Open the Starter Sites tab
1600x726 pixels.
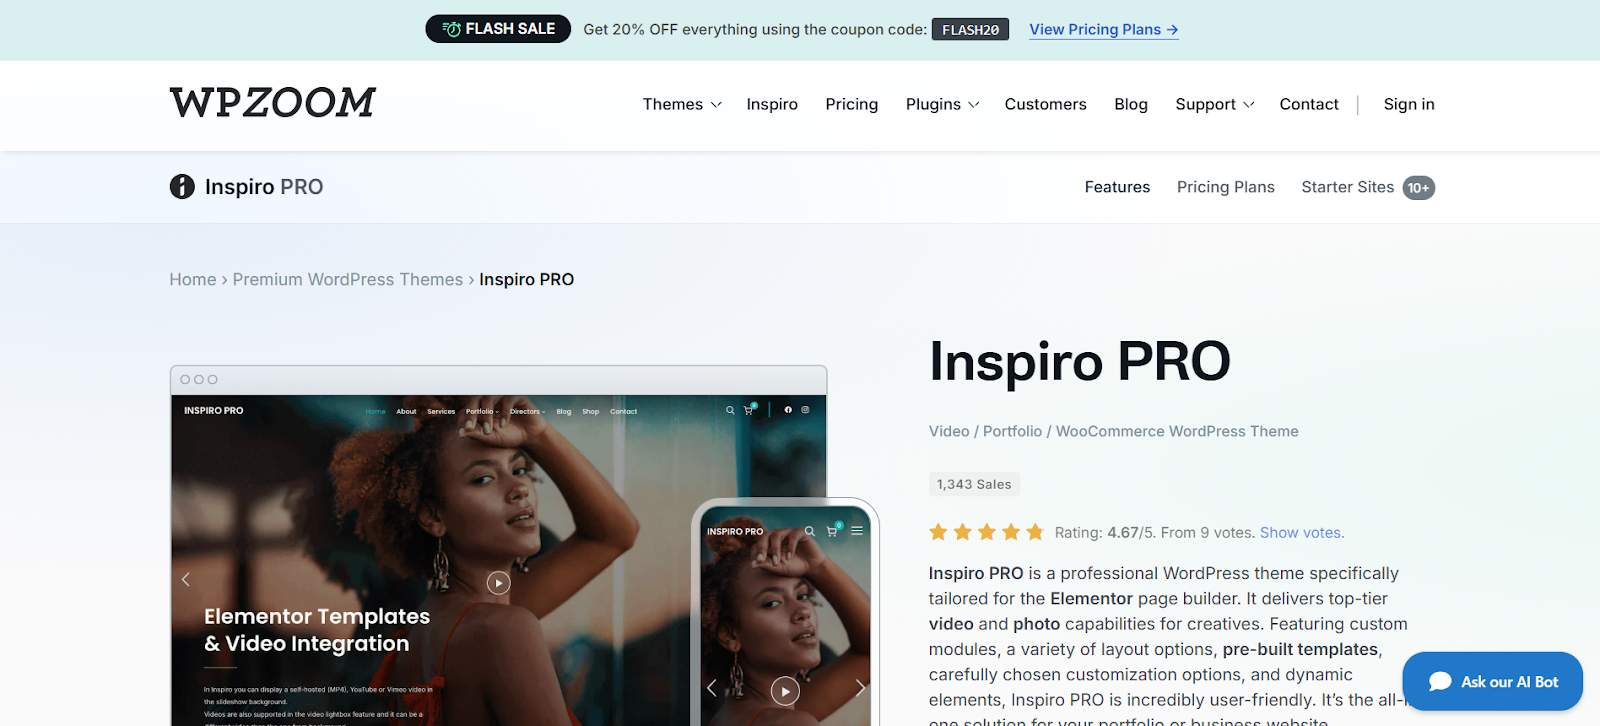1347,187
